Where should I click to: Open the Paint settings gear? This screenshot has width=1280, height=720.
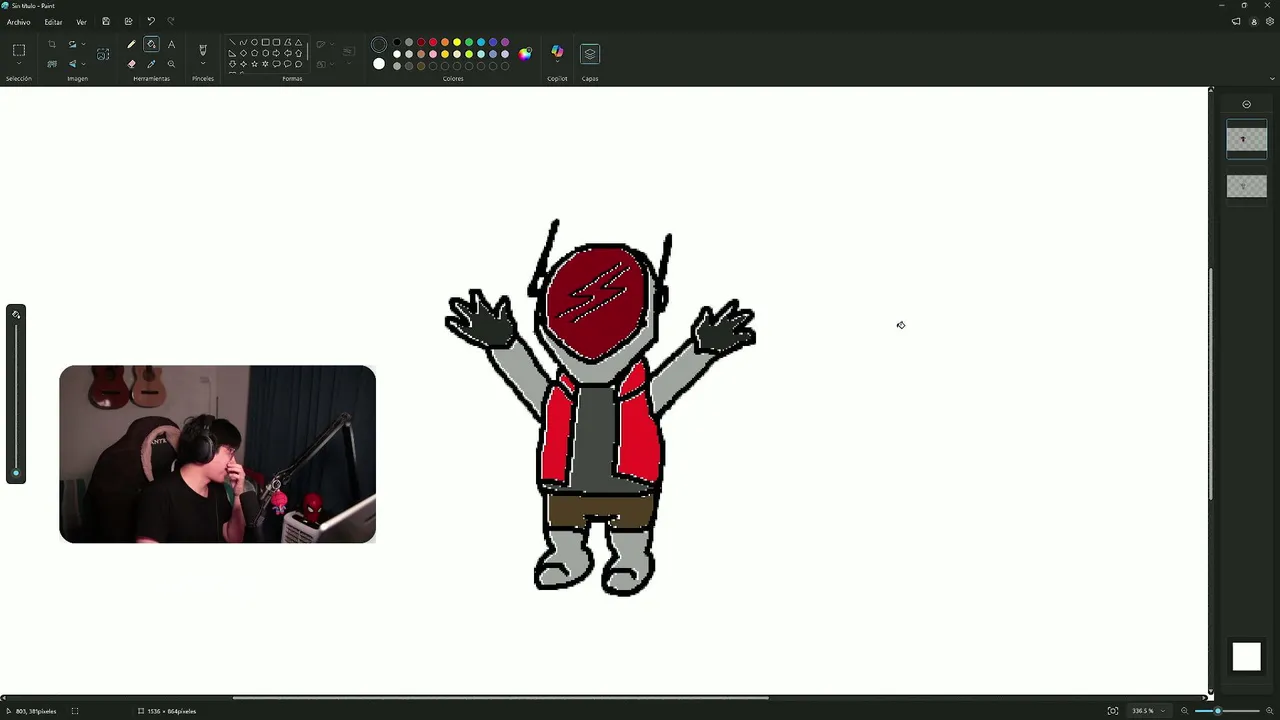coord(1268,21)
